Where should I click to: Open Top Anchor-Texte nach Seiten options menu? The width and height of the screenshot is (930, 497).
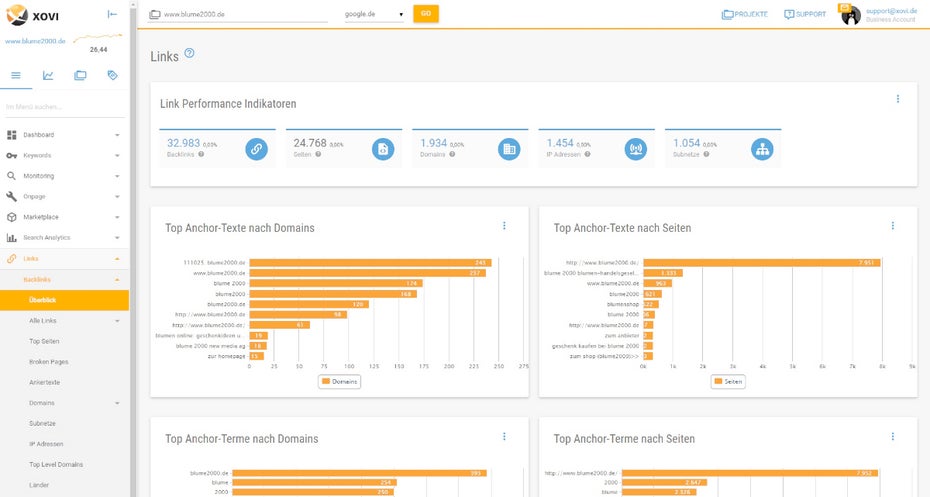[893, 225]
